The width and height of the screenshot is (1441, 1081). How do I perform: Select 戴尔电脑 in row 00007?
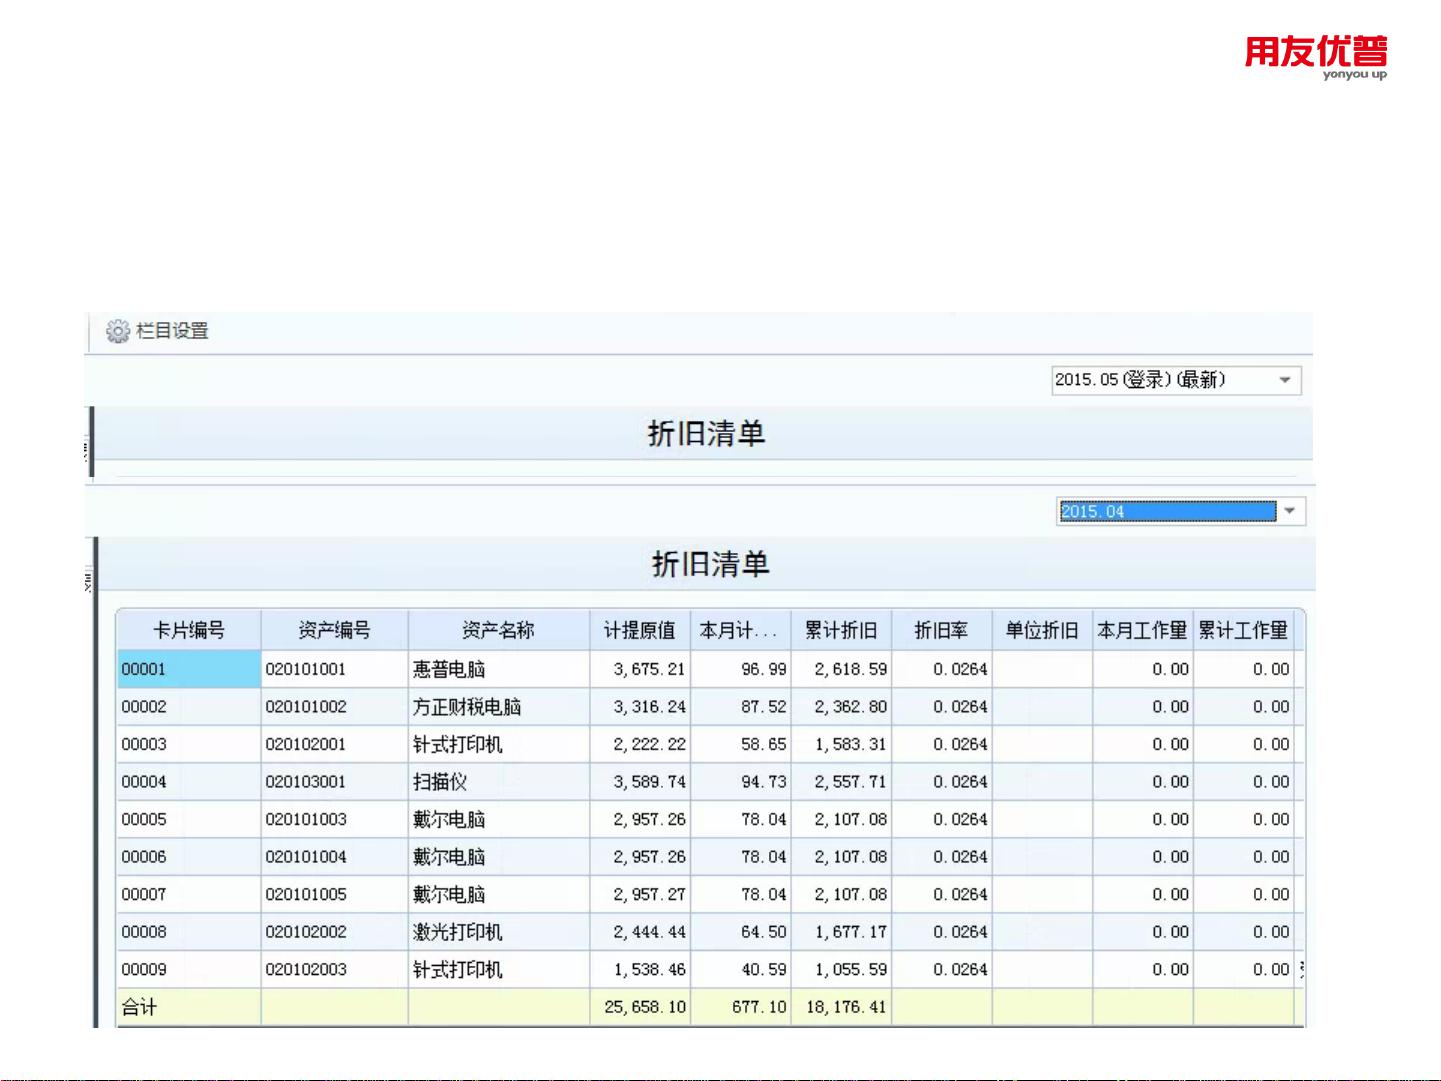click(x=449, y=894)
